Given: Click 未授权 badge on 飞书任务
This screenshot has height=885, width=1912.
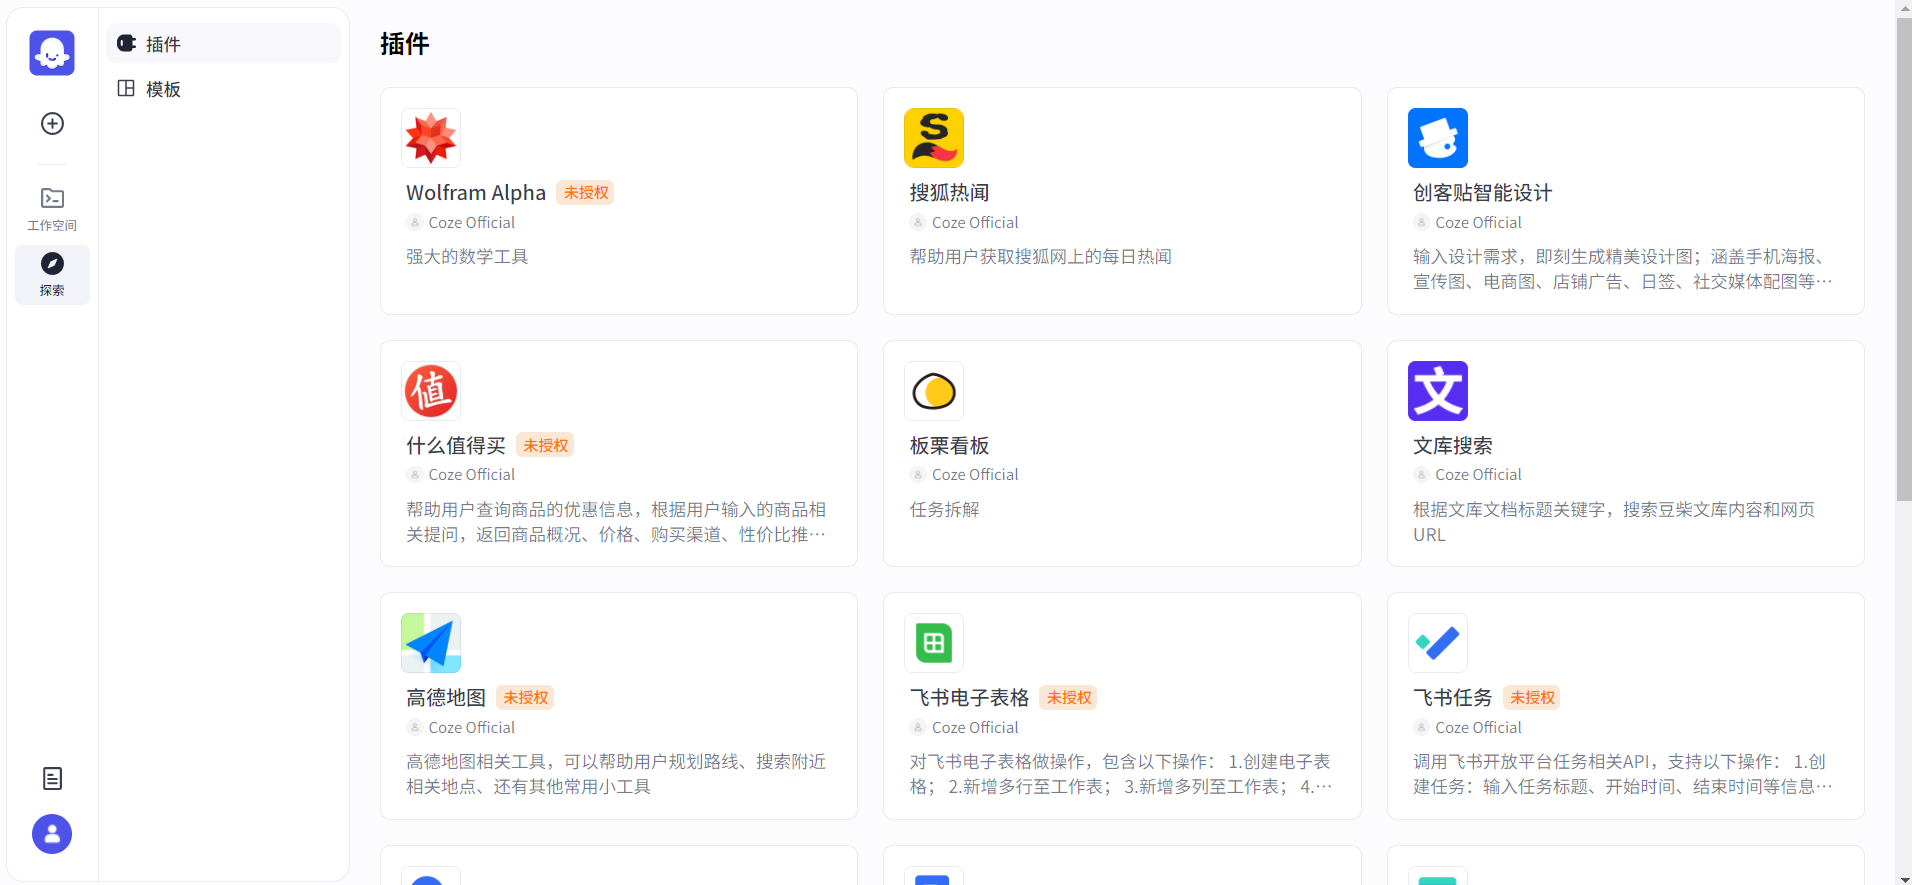Looking at the screenshot, I should (x=1532, y=698).
